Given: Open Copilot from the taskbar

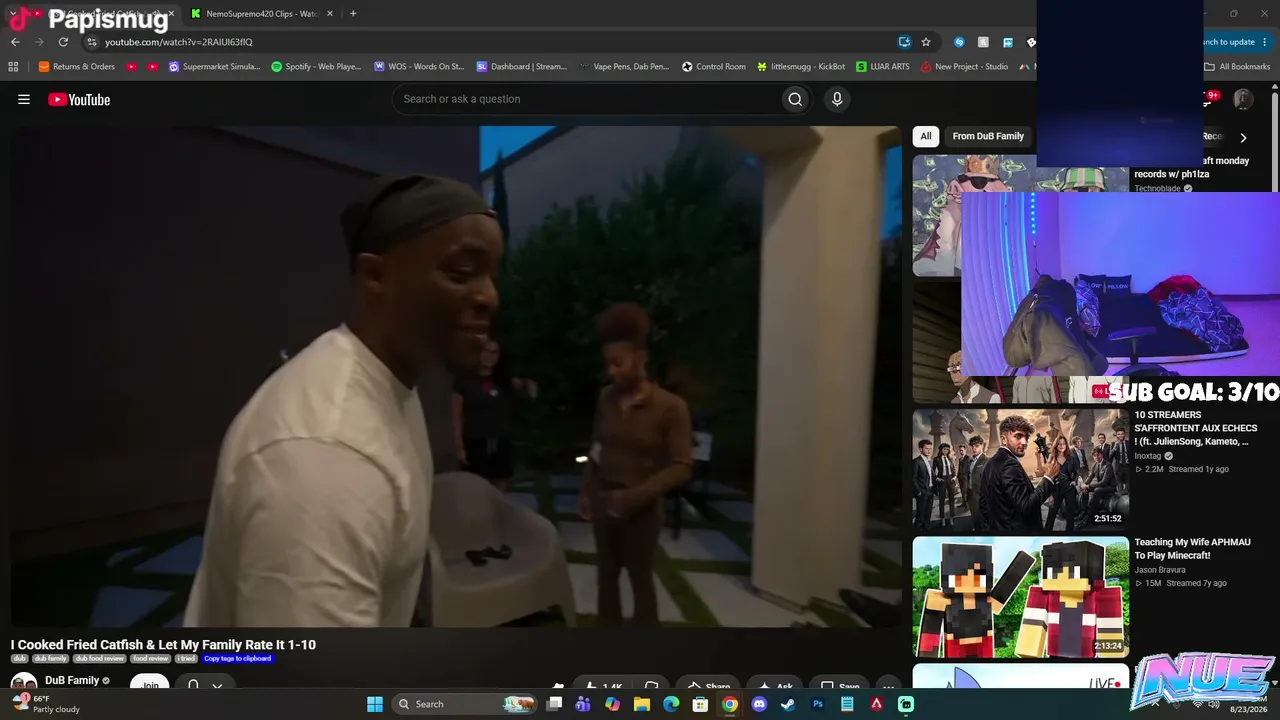Looking at the screenshot, I should point(613,704).
